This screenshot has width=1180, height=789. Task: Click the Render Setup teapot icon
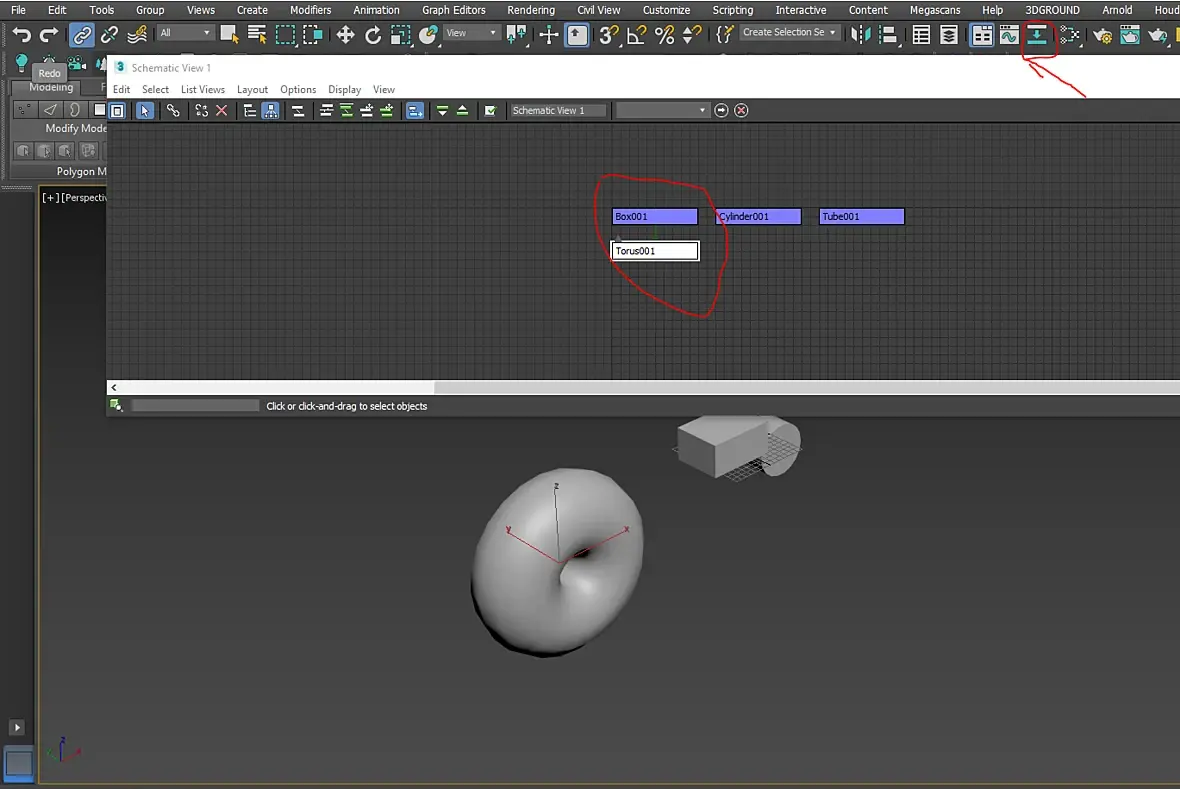pos(1102,35)
